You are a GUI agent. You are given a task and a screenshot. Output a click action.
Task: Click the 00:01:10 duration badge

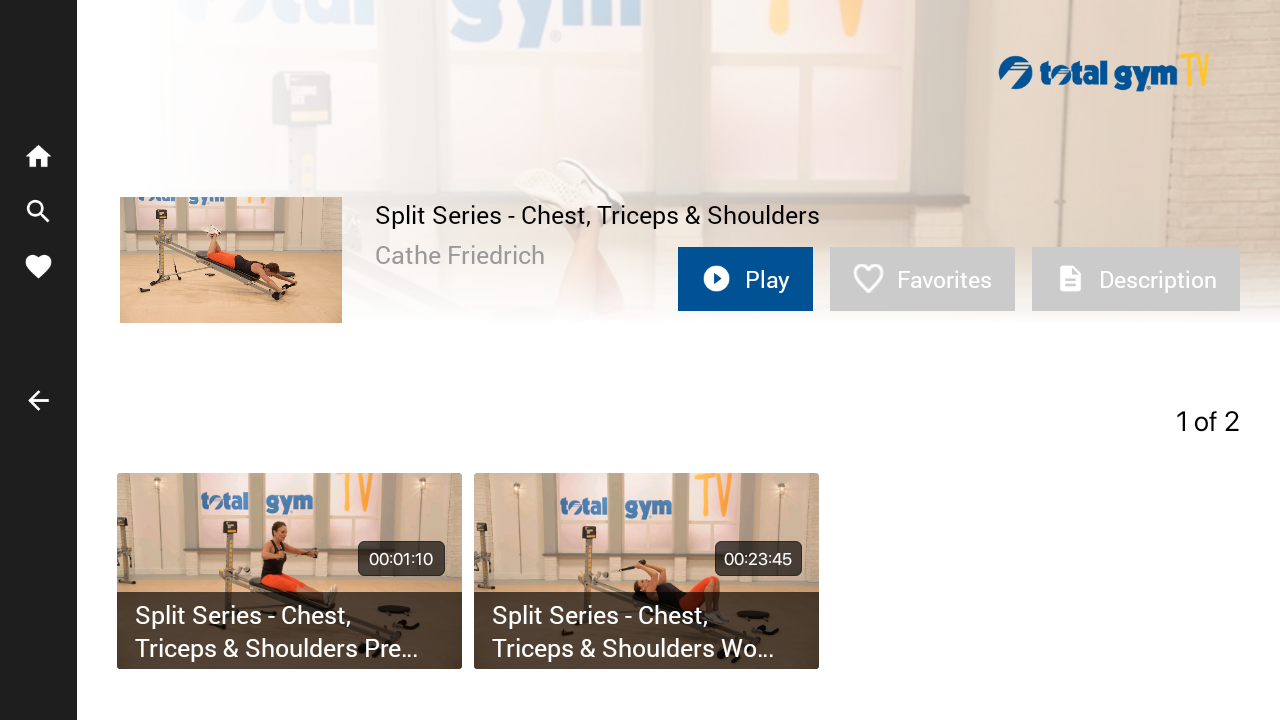pyautogui.click(x=401, y=559)
